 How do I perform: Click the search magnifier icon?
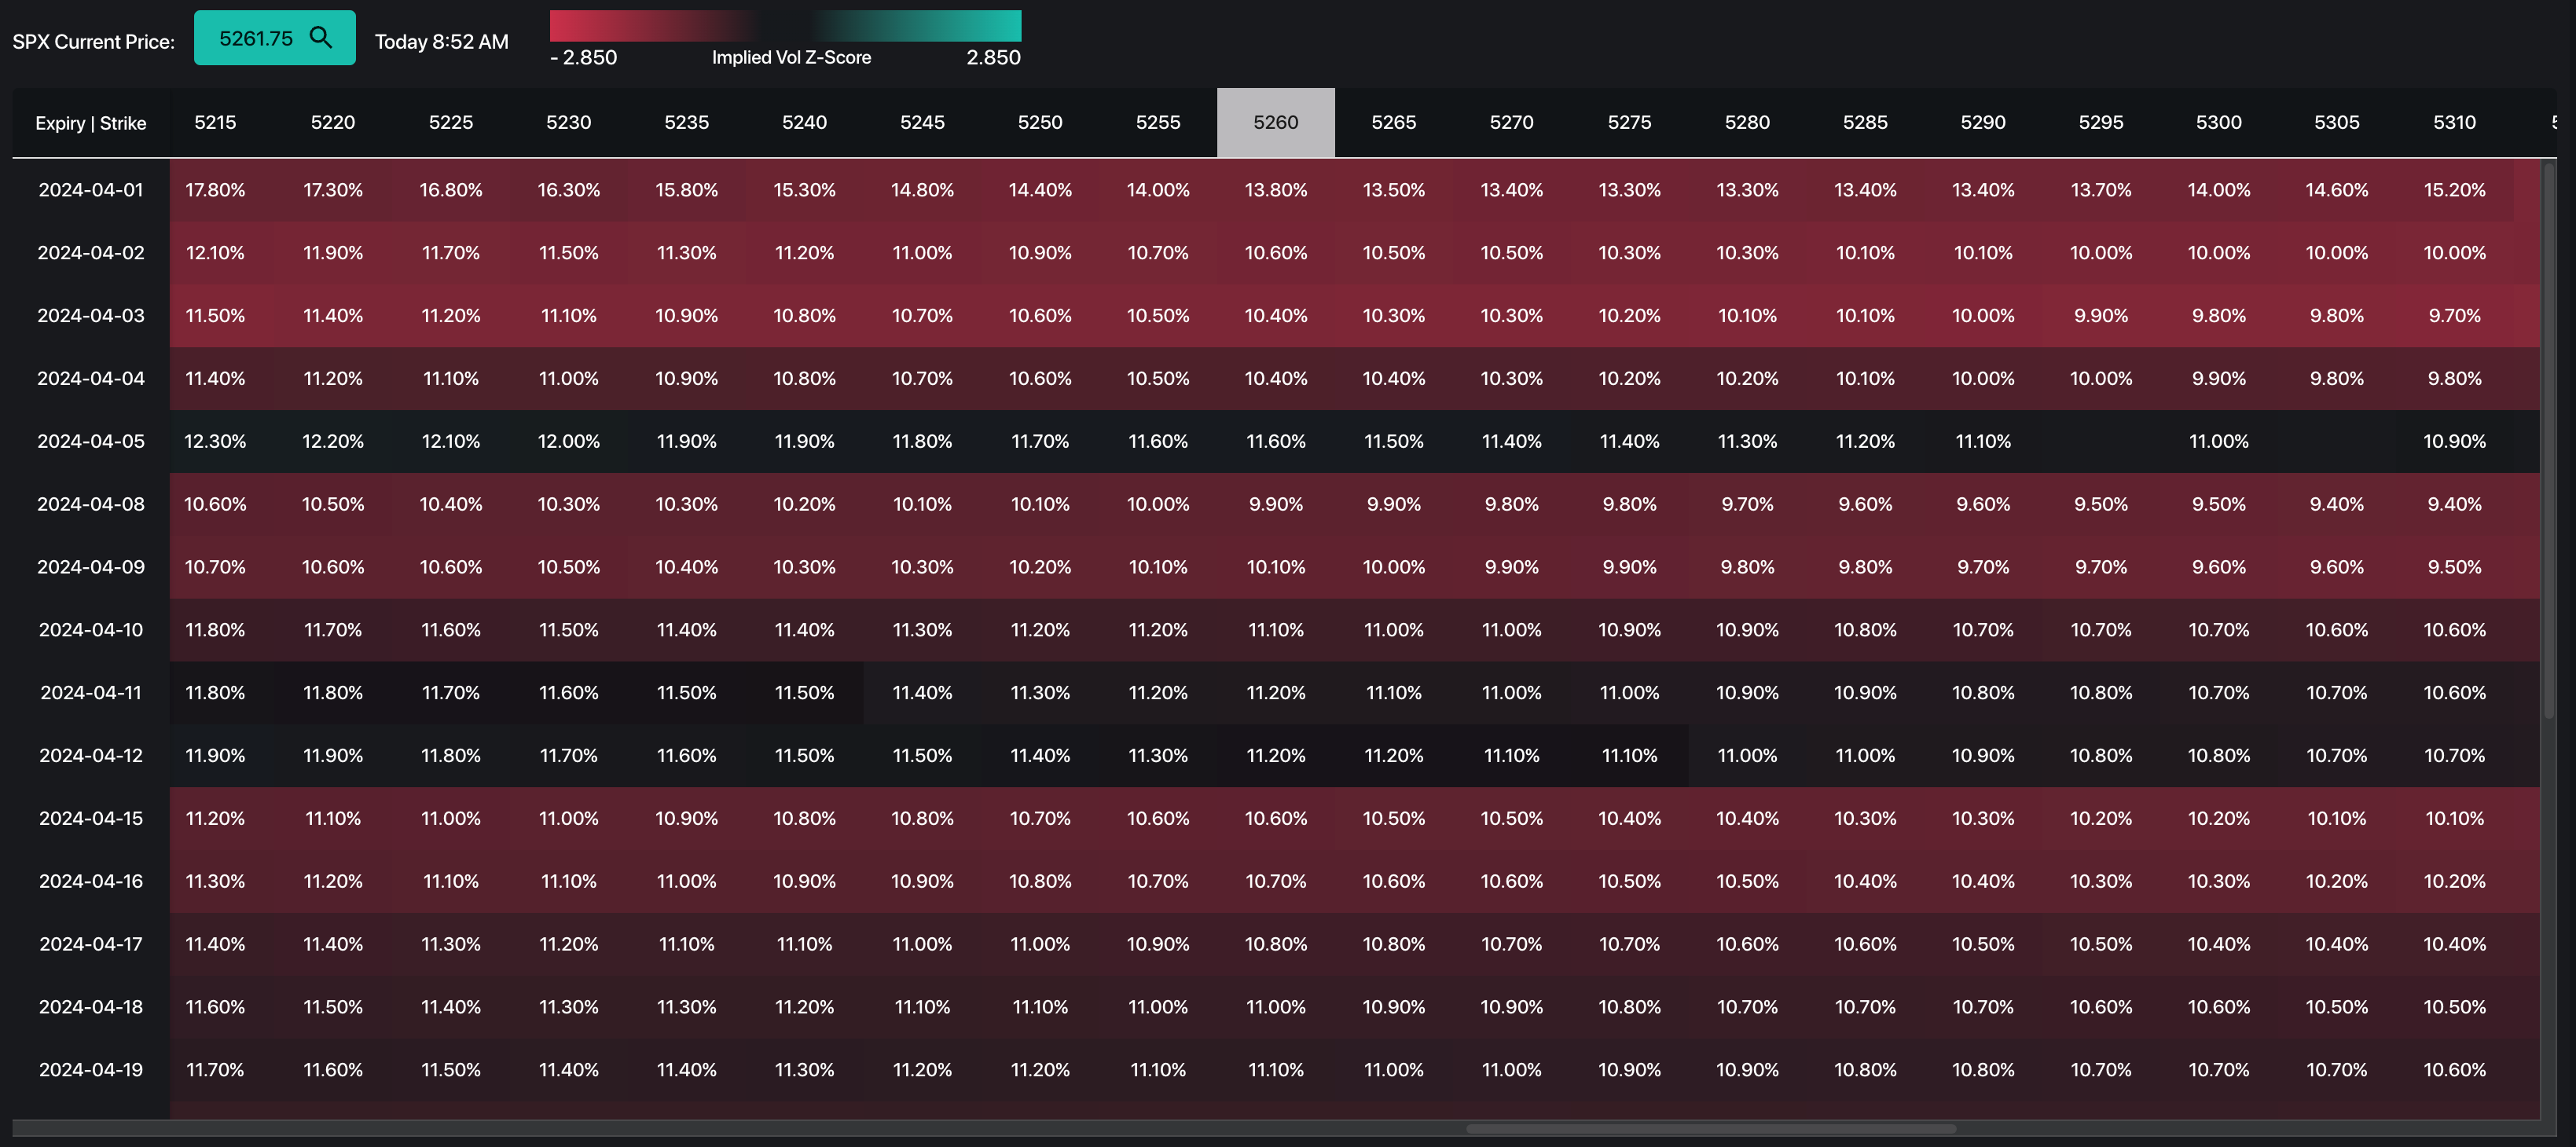pyautogui.click(x=320, y=38)
